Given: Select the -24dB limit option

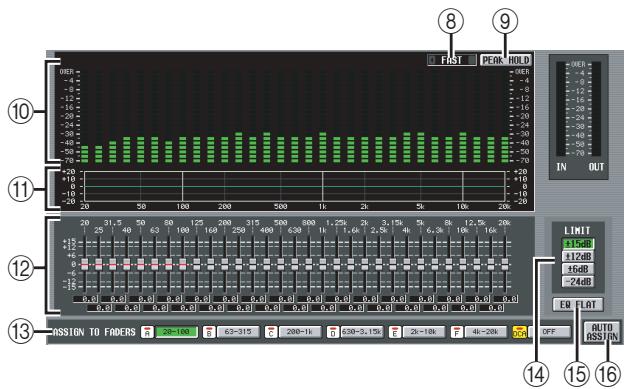Looking at the screenshot, I should 578,281.
